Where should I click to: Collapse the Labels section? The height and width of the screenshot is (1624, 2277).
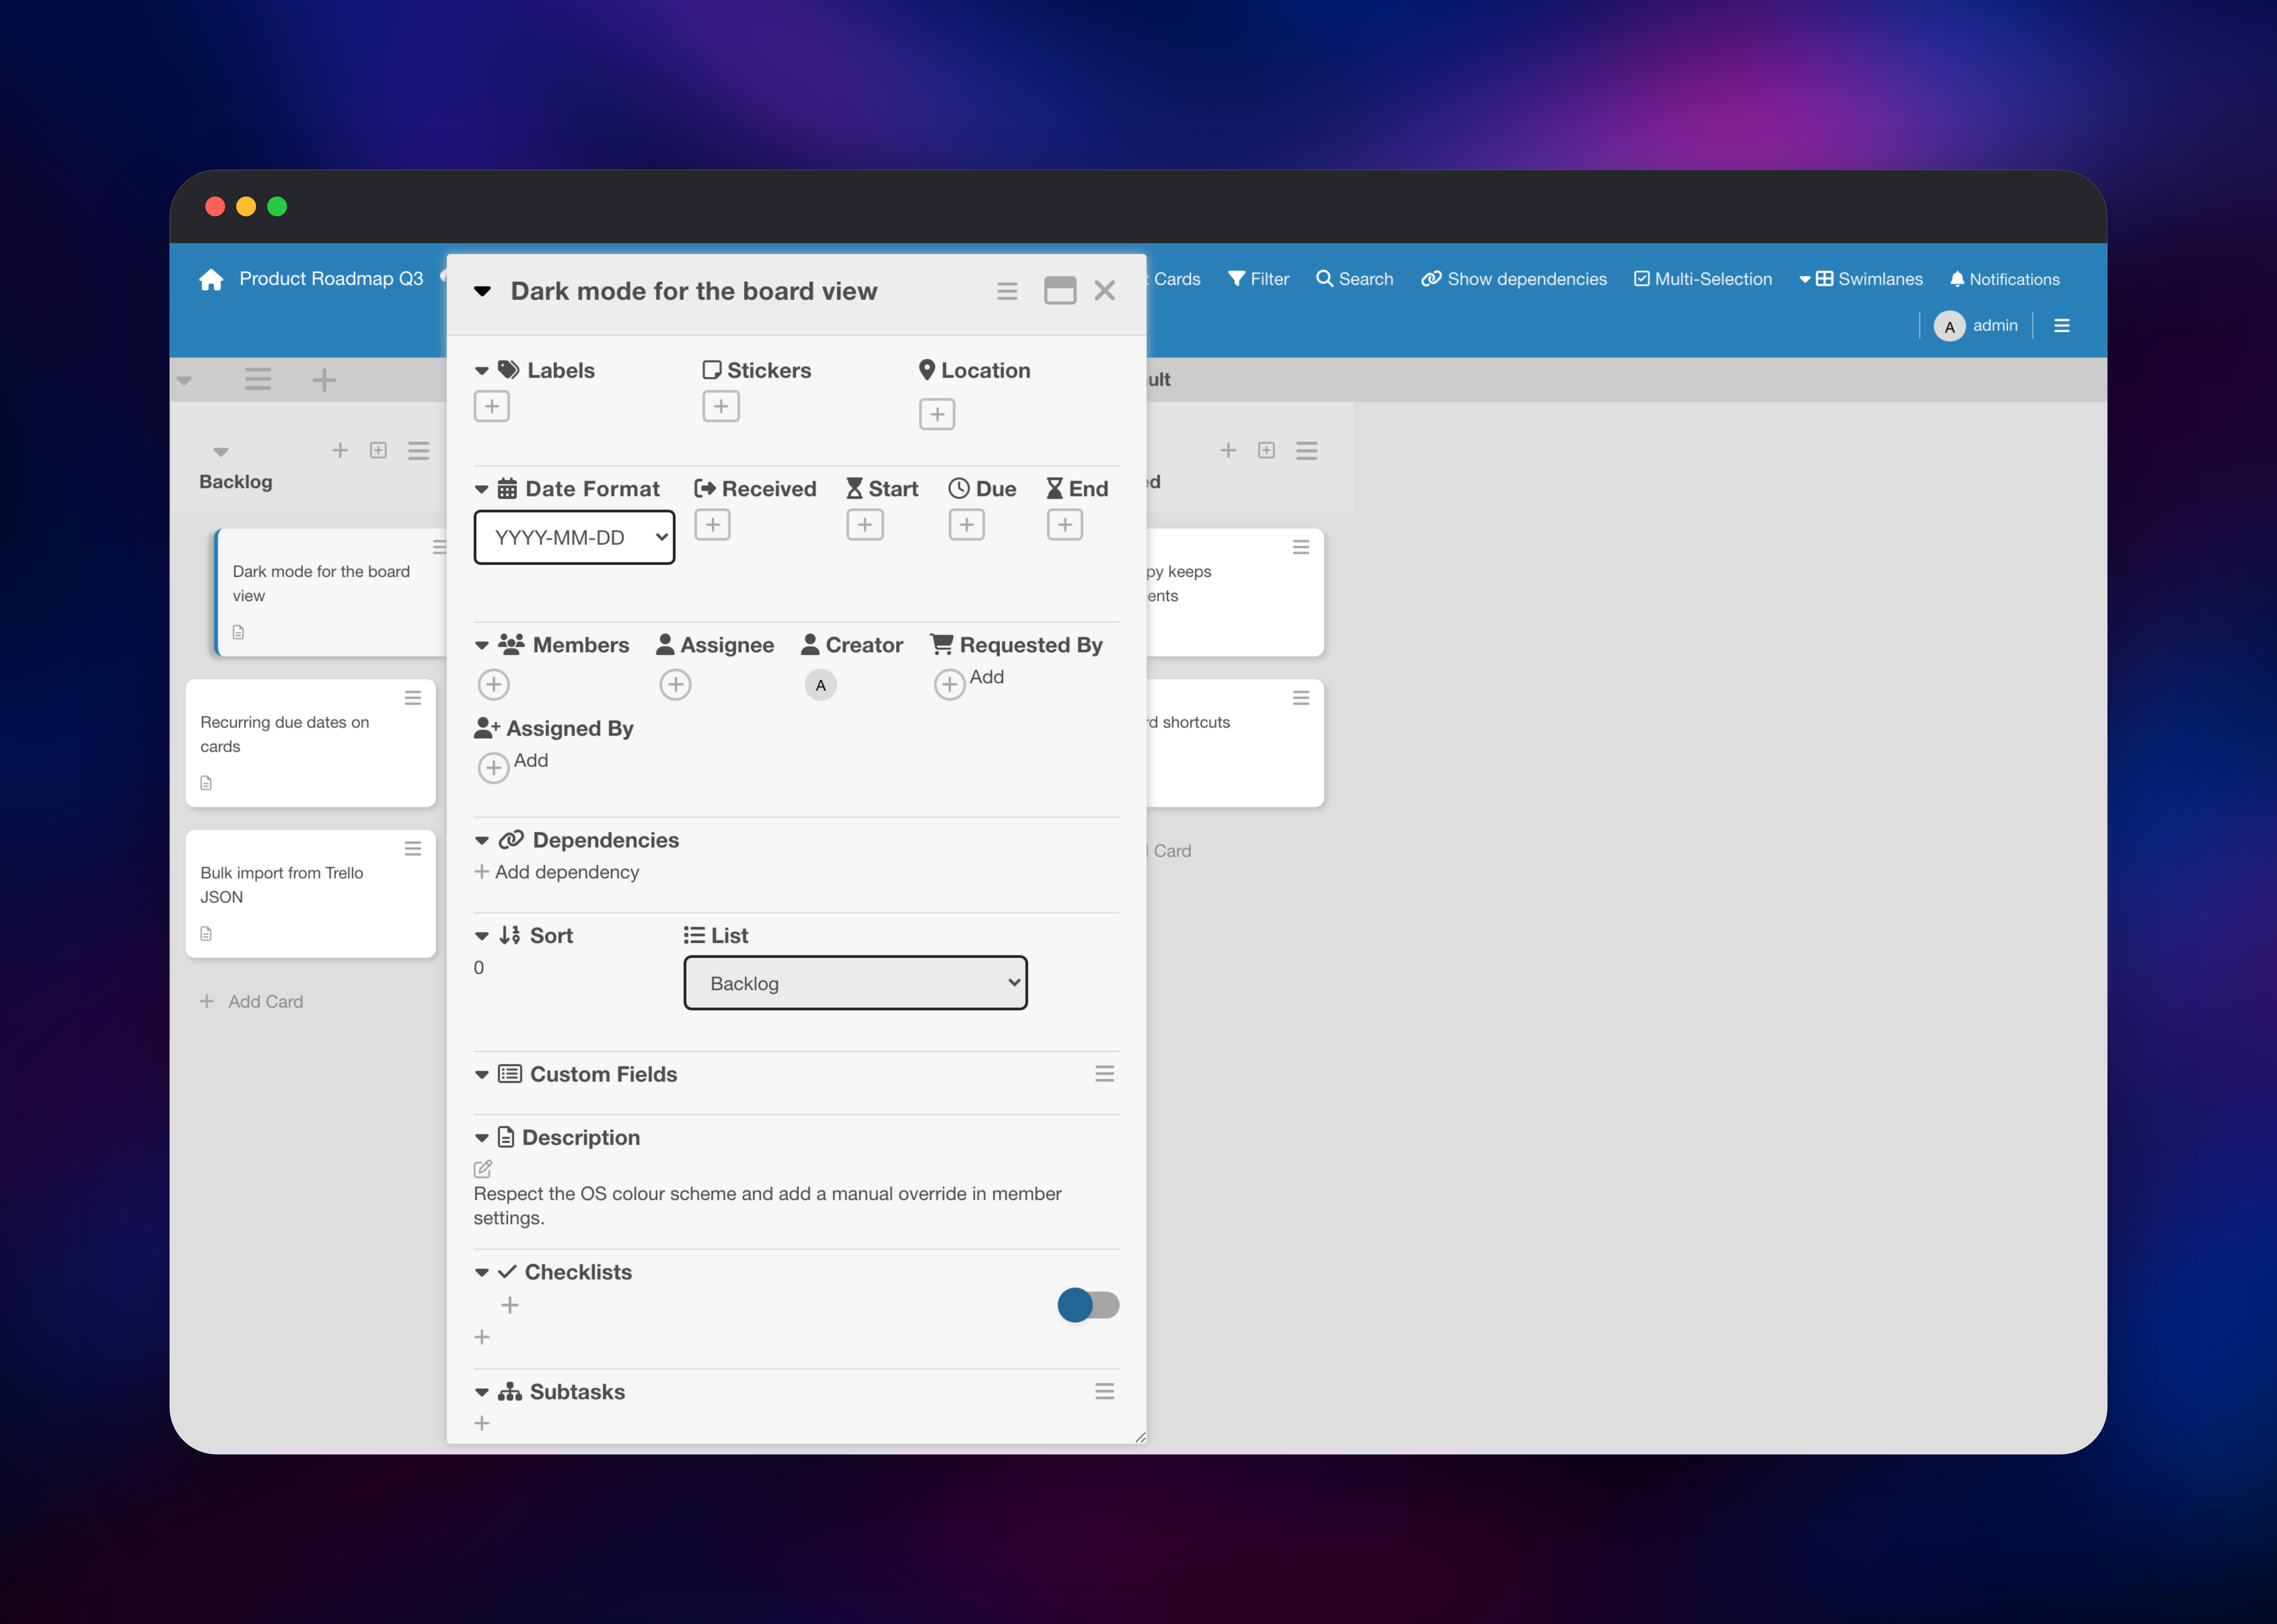(482, 371)
